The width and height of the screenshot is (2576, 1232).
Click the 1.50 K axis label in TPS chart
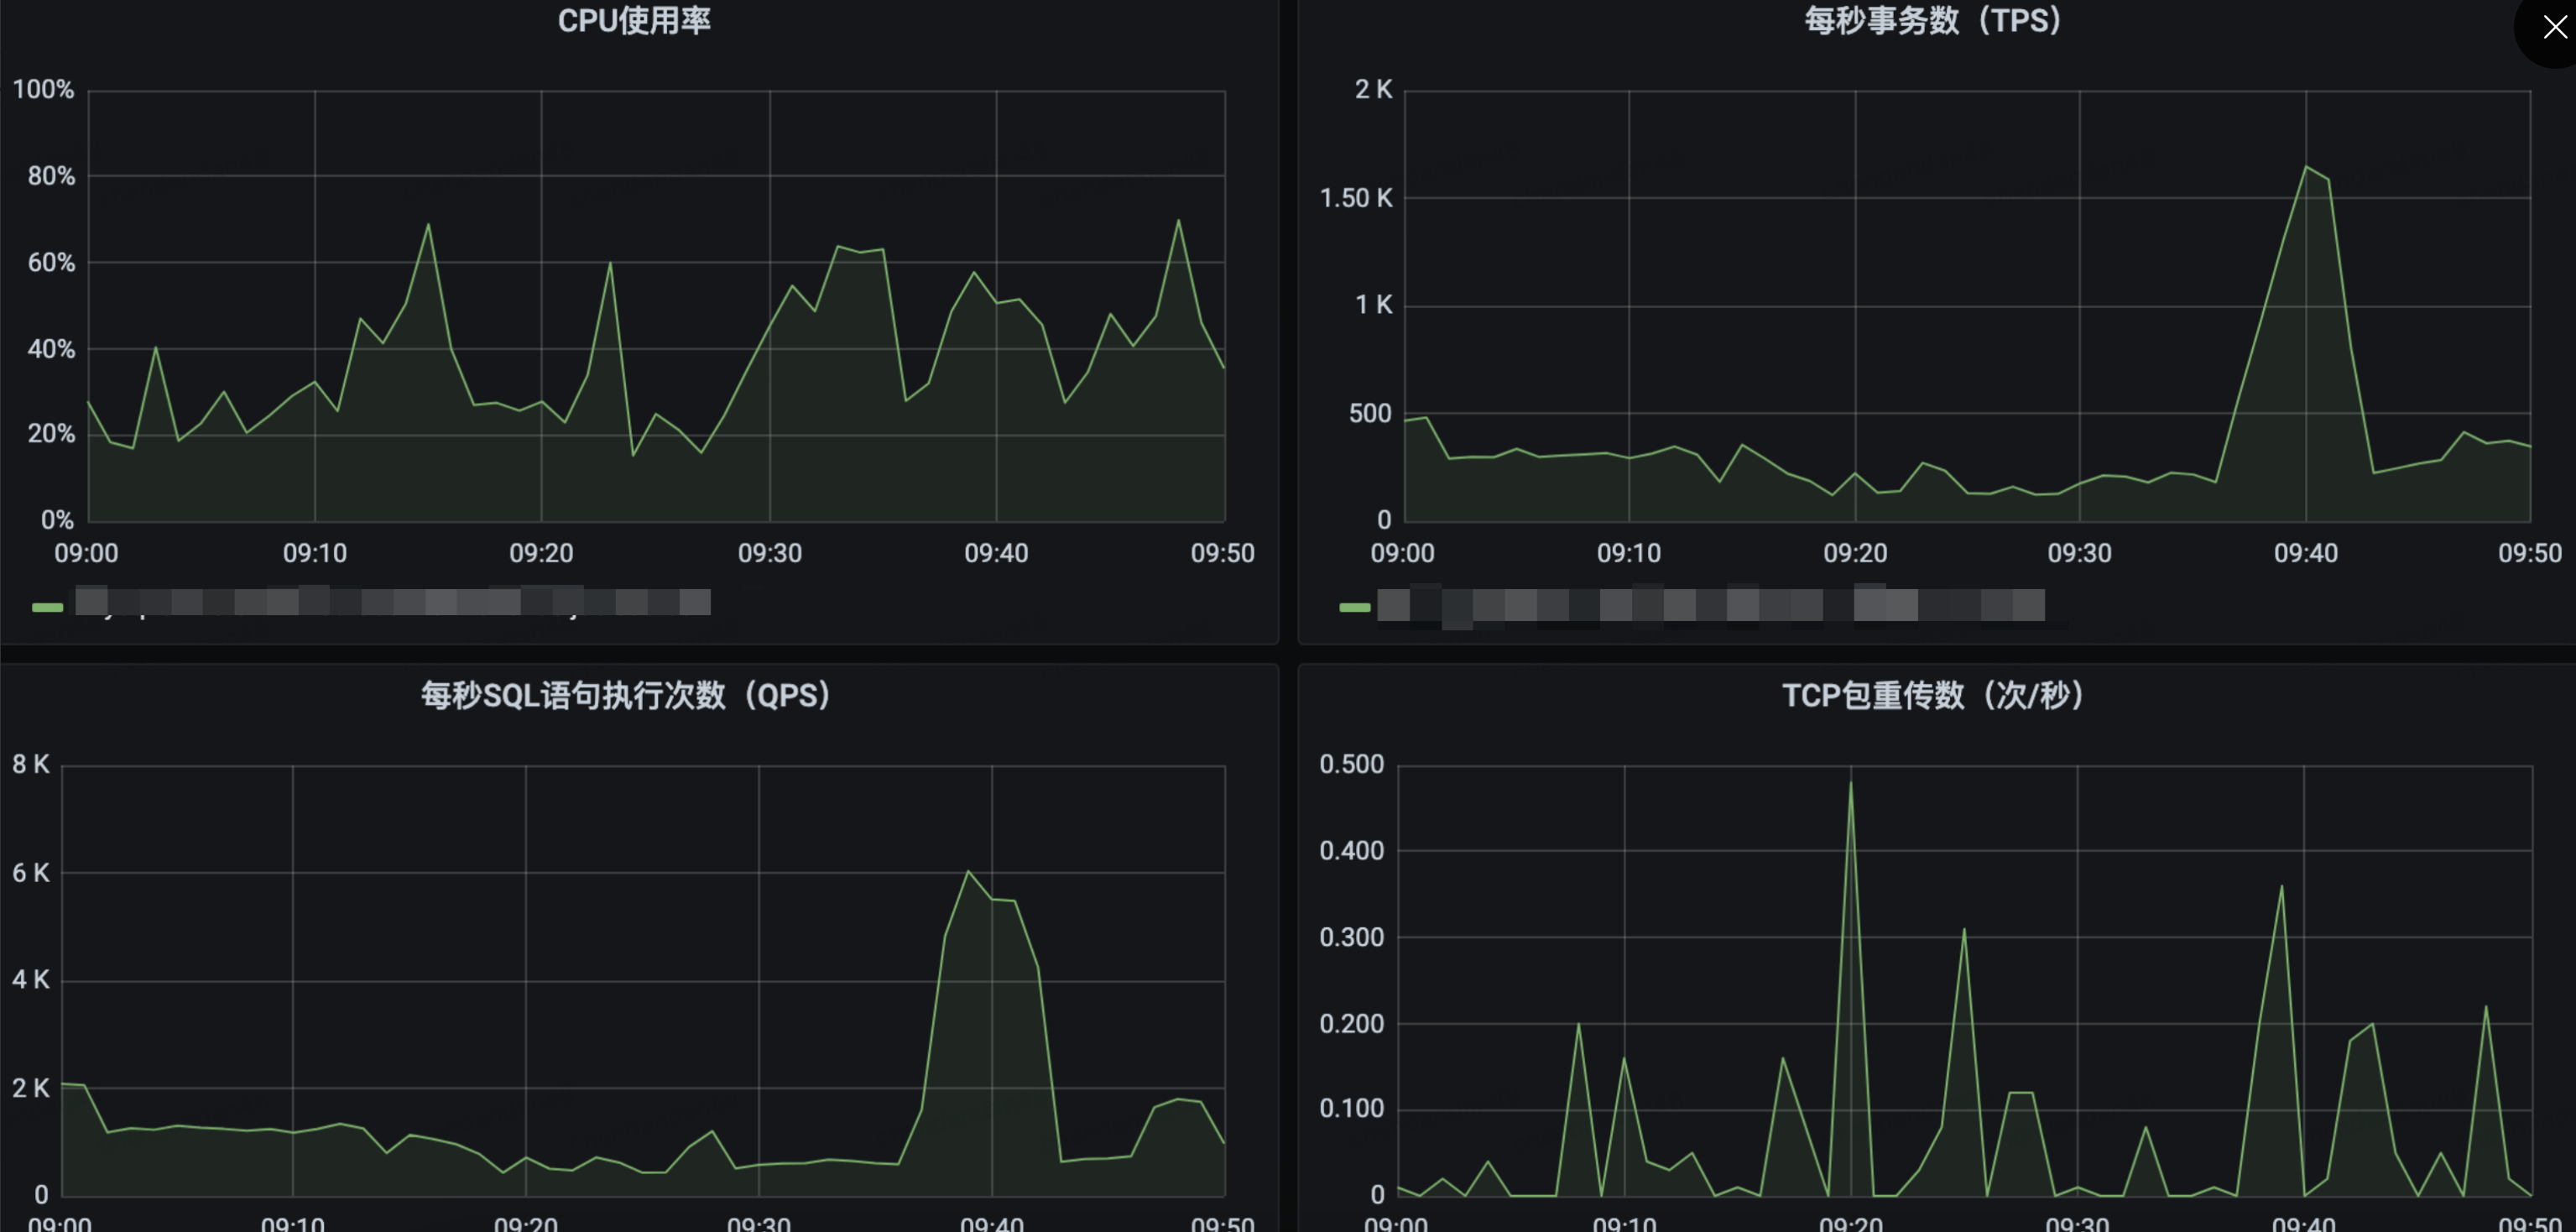[1356, 198]
